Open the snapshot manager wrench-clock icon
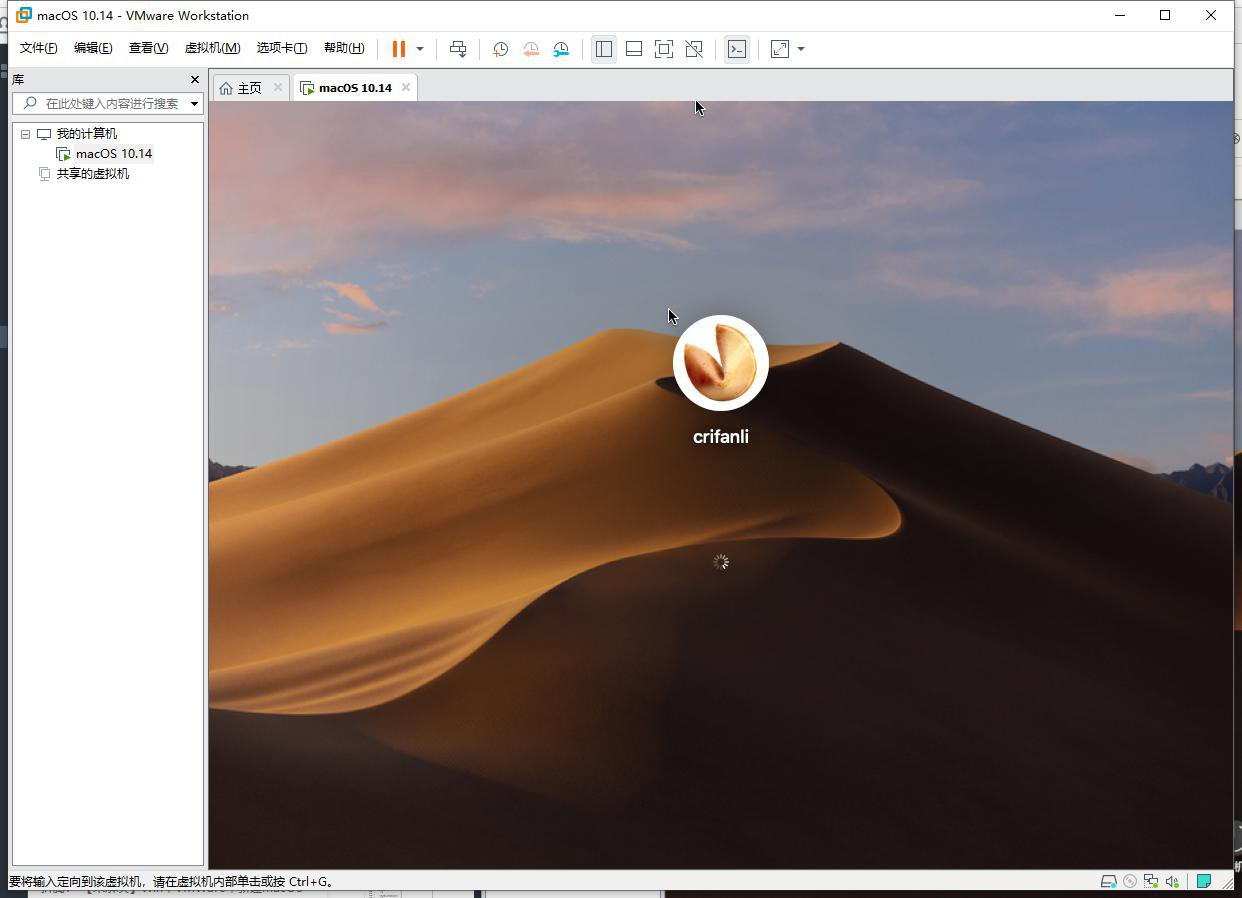Viewport: 1242px width, 898px height. 561,49
